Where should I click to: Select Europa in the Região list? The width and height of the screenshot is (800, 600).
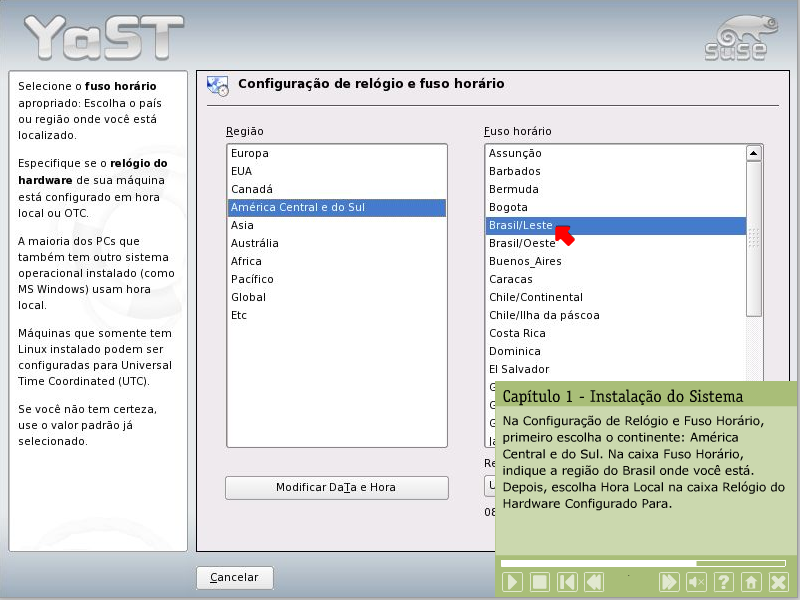[x=250, y=154]
